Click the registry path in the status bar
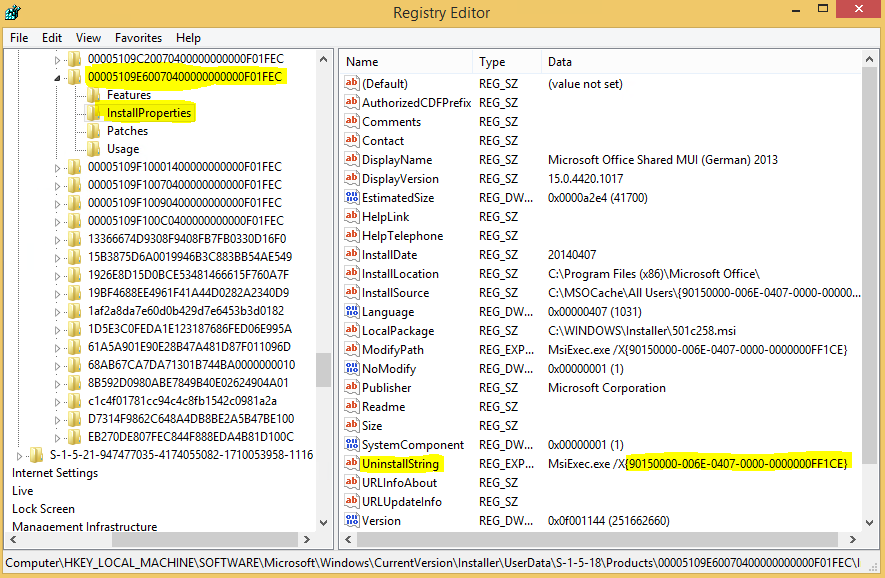The width and height of the screenshot is (885, 578). (x=433, y=563)
